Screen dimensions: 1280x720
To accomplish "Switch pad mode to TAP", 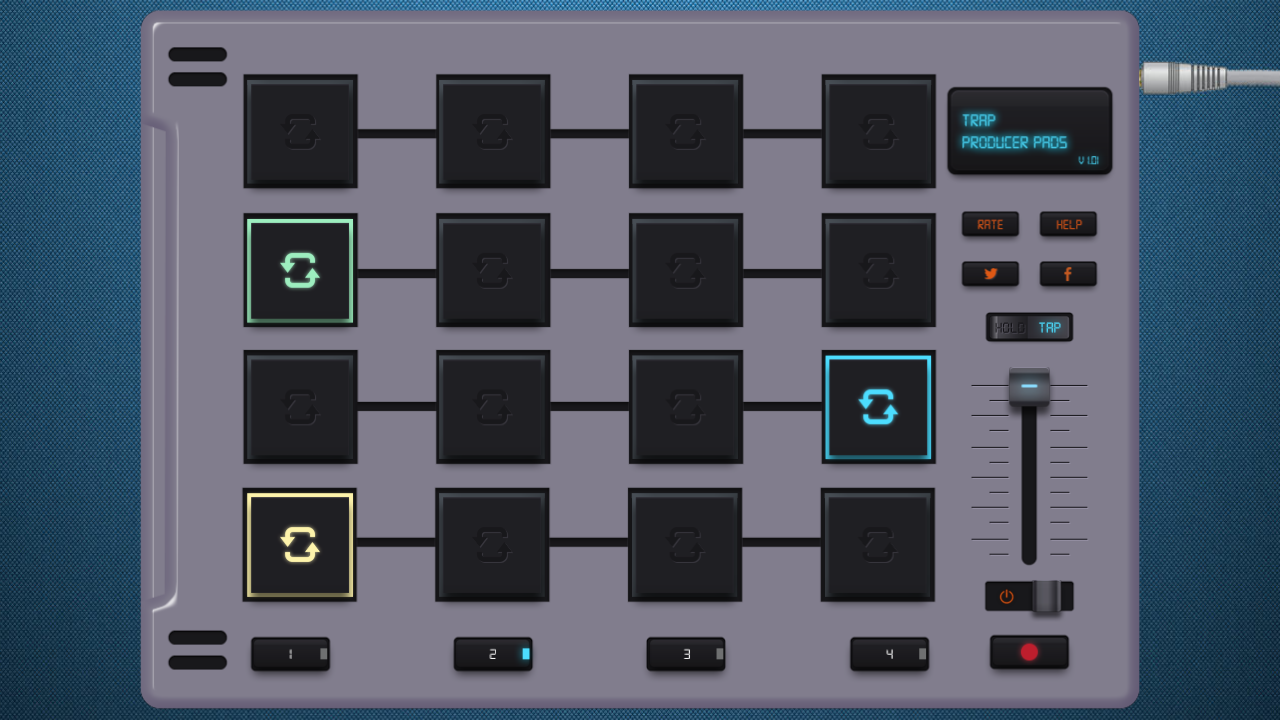I will pyautogui.click(x=1050, y=327).
